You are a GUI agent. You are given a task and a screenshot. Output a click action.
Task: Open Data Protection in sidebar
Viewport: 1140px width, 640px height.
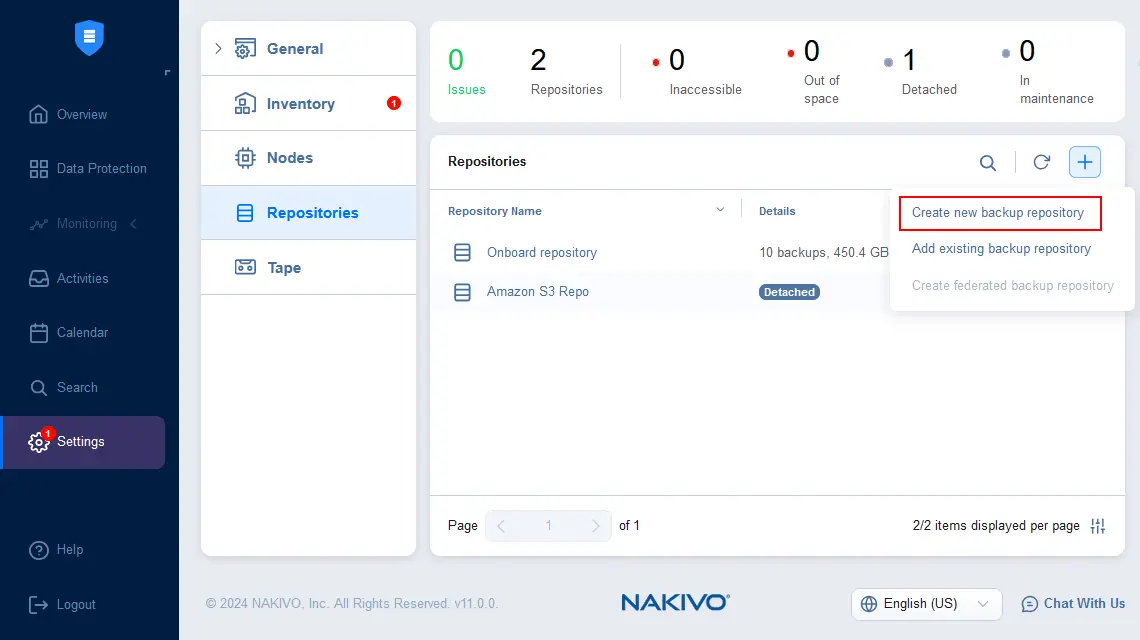[102, 169]
